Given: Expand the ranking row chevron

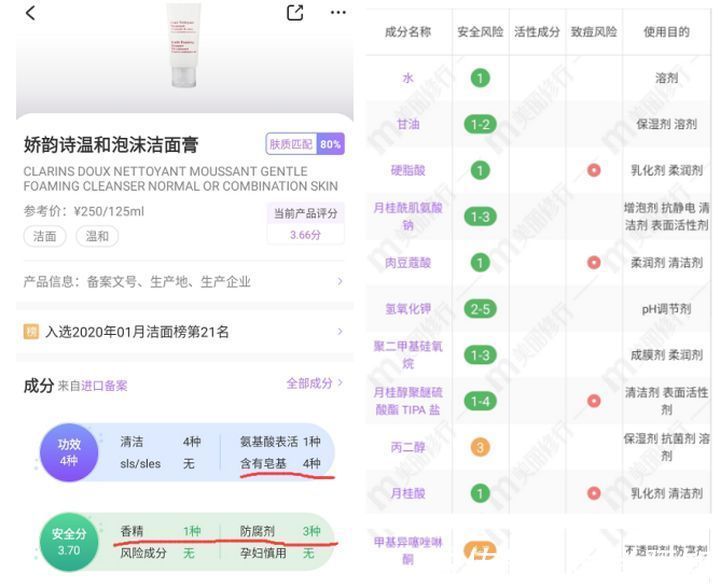Looking at the screenshot, I should (340, 331).
